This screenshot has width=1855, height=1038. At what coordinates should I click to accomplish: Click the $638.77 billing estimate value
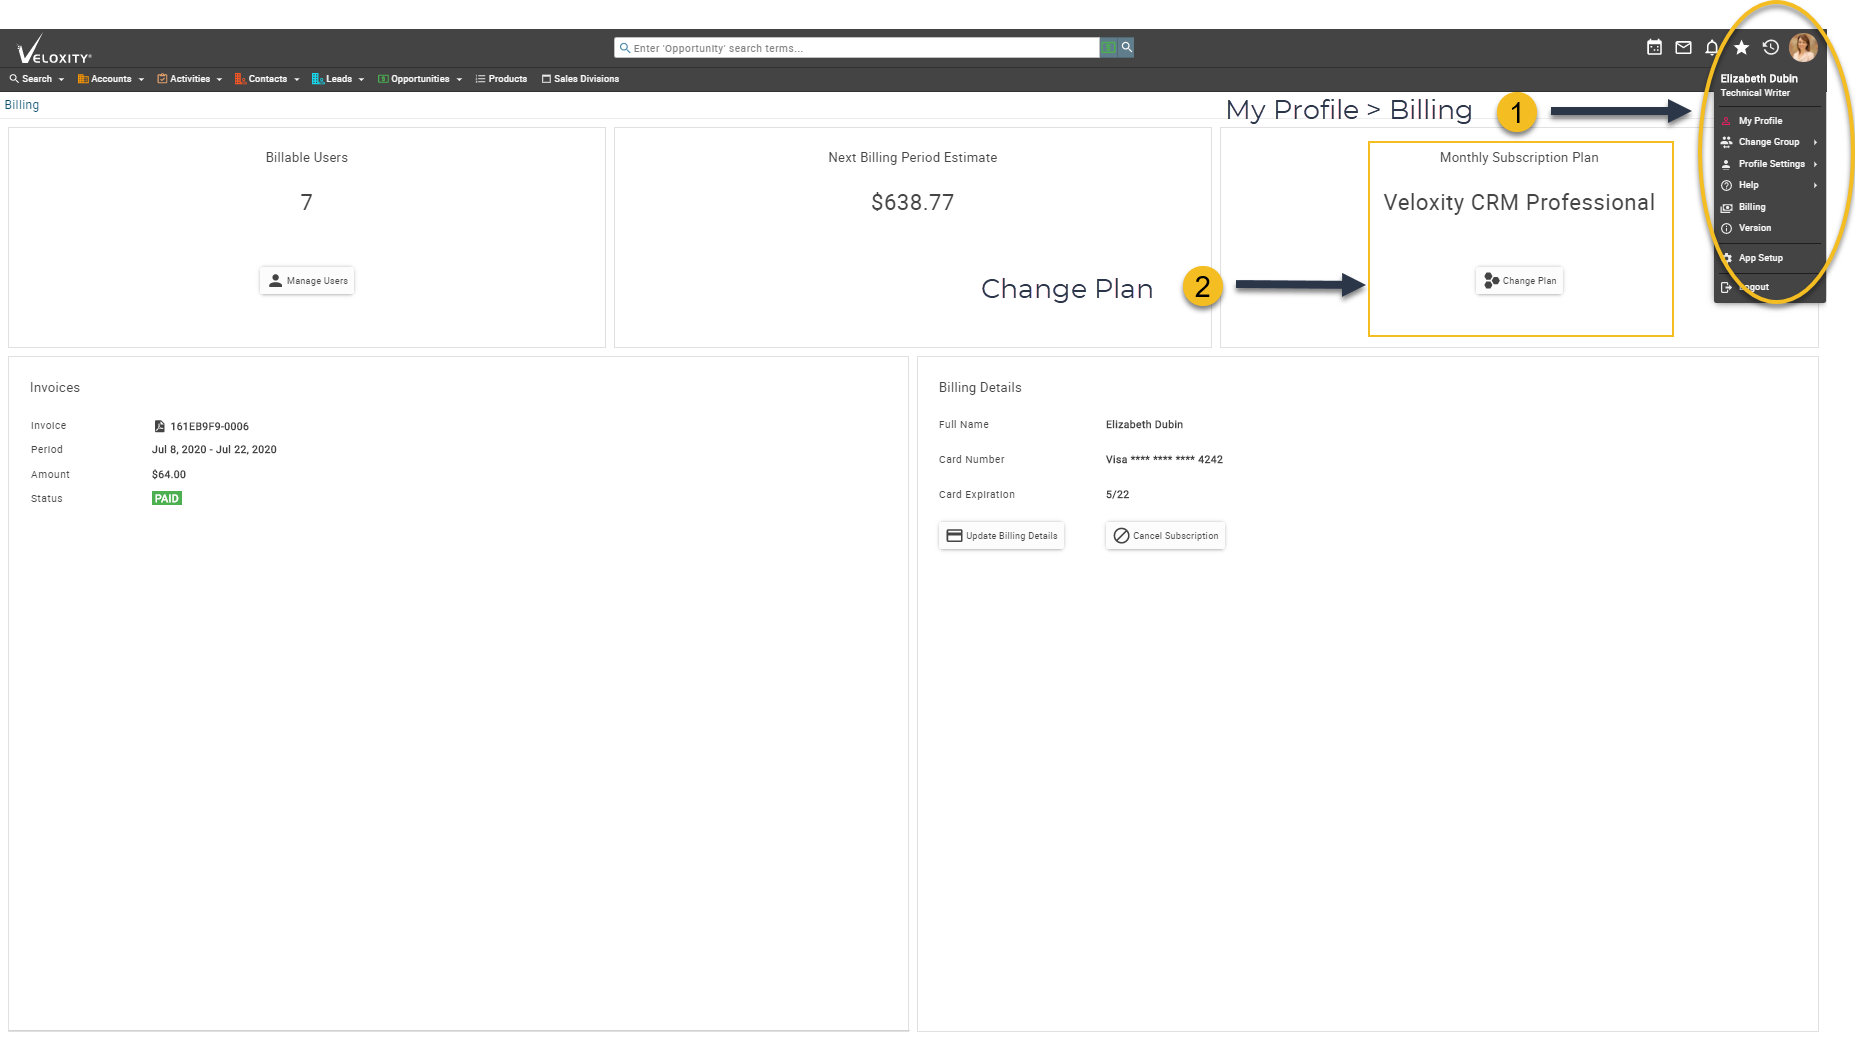912,203
